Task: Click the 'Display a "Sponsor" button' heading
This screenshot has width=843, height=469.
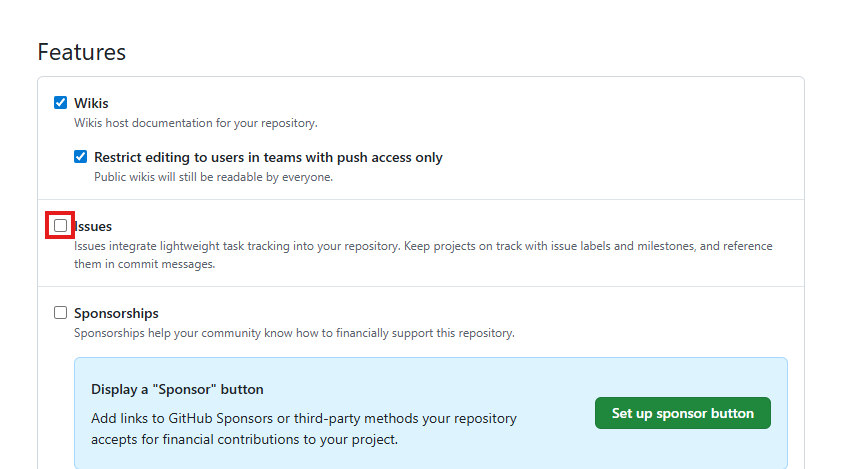Action: coord(177,389)
